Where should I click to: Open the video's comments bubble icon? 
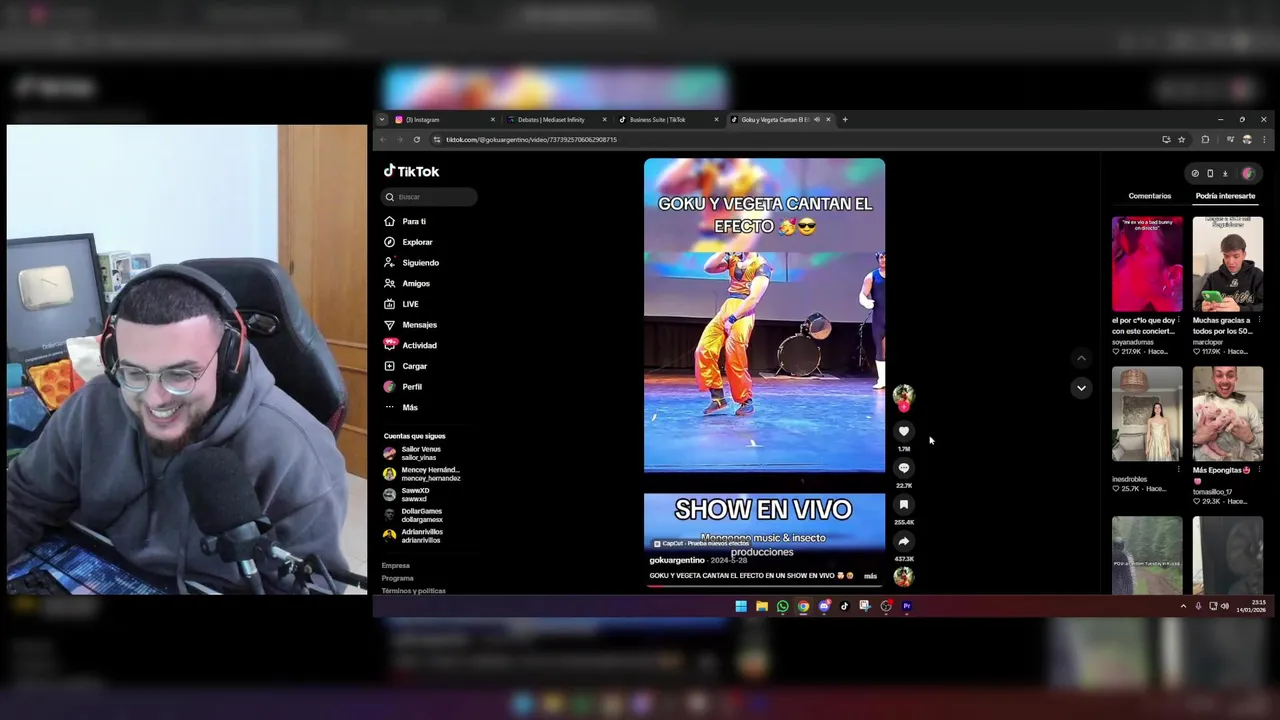coord(904,468)
